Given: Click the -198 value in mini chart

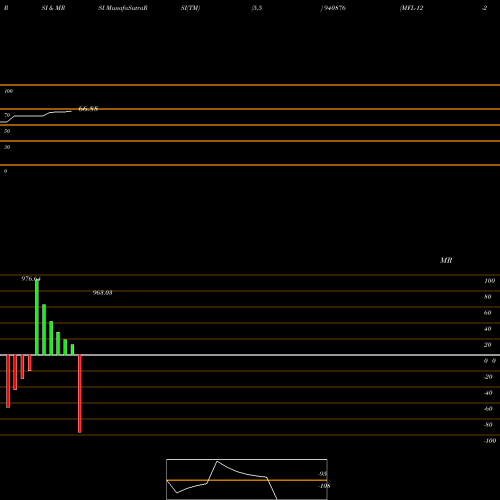Looking at the screenshot, I should click(x=324, y=486).
